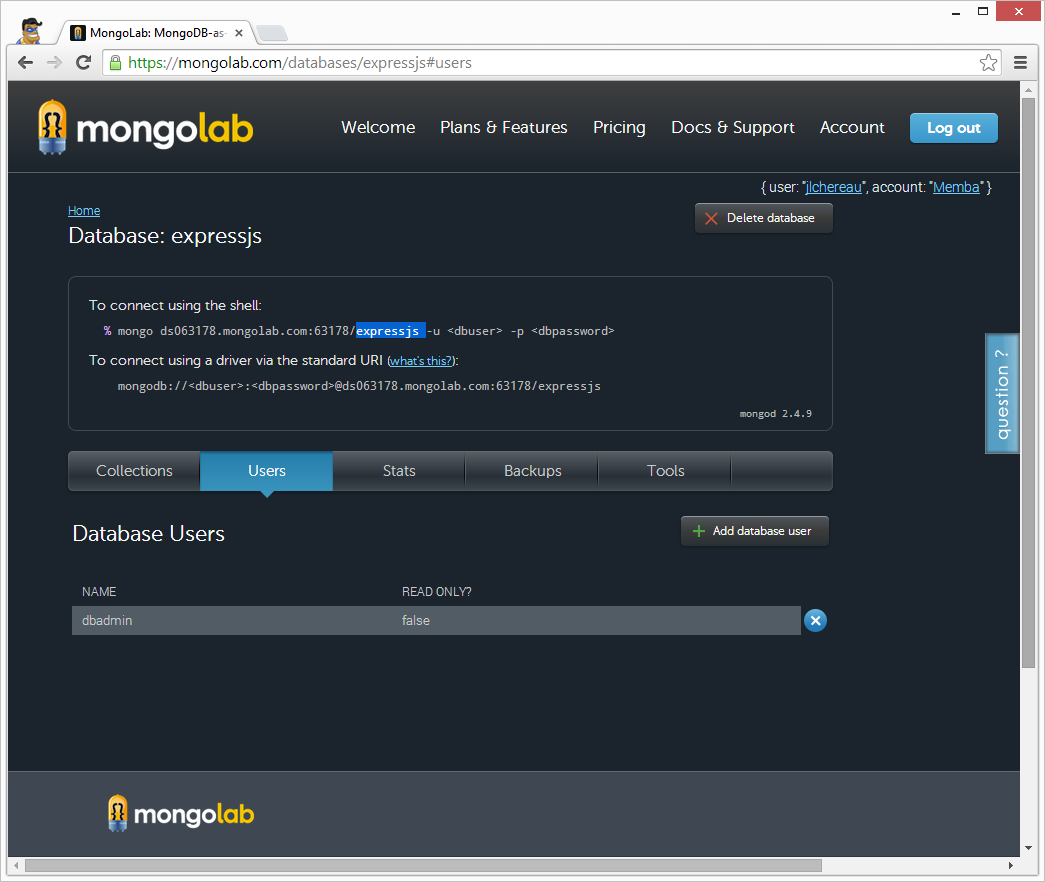Click the Log out button
The height and width of the screenshot is (882, 1045).
pos(954,128)
